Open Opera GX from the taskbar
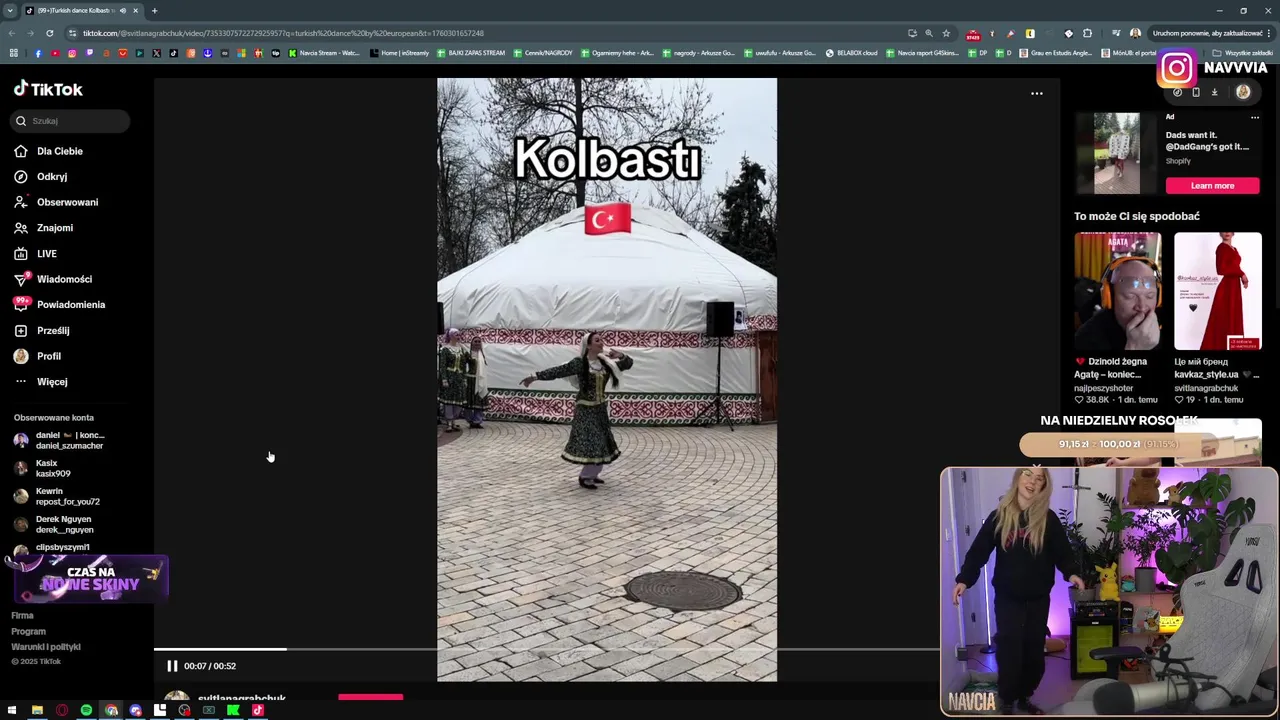Image resolution: width=1280 pixels, height=720 pixels. 62,711
